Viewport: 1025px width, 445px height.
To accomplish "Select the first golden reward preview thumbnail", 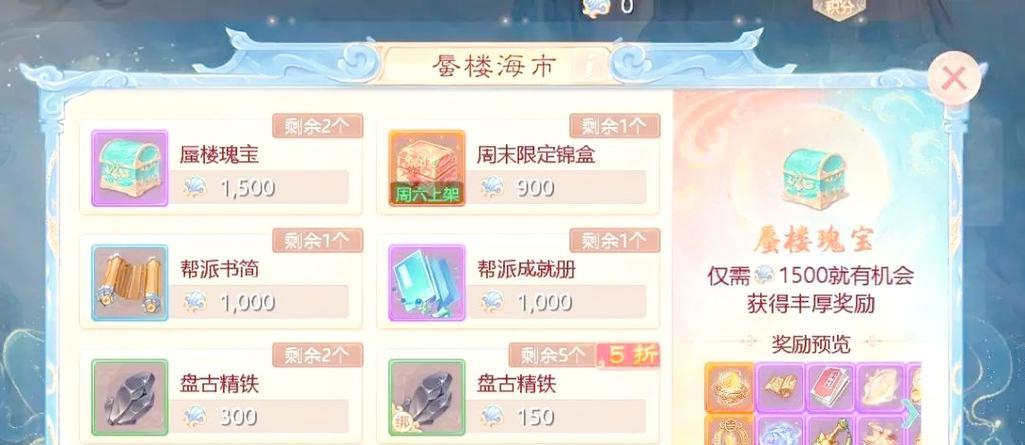I will 730,387.
